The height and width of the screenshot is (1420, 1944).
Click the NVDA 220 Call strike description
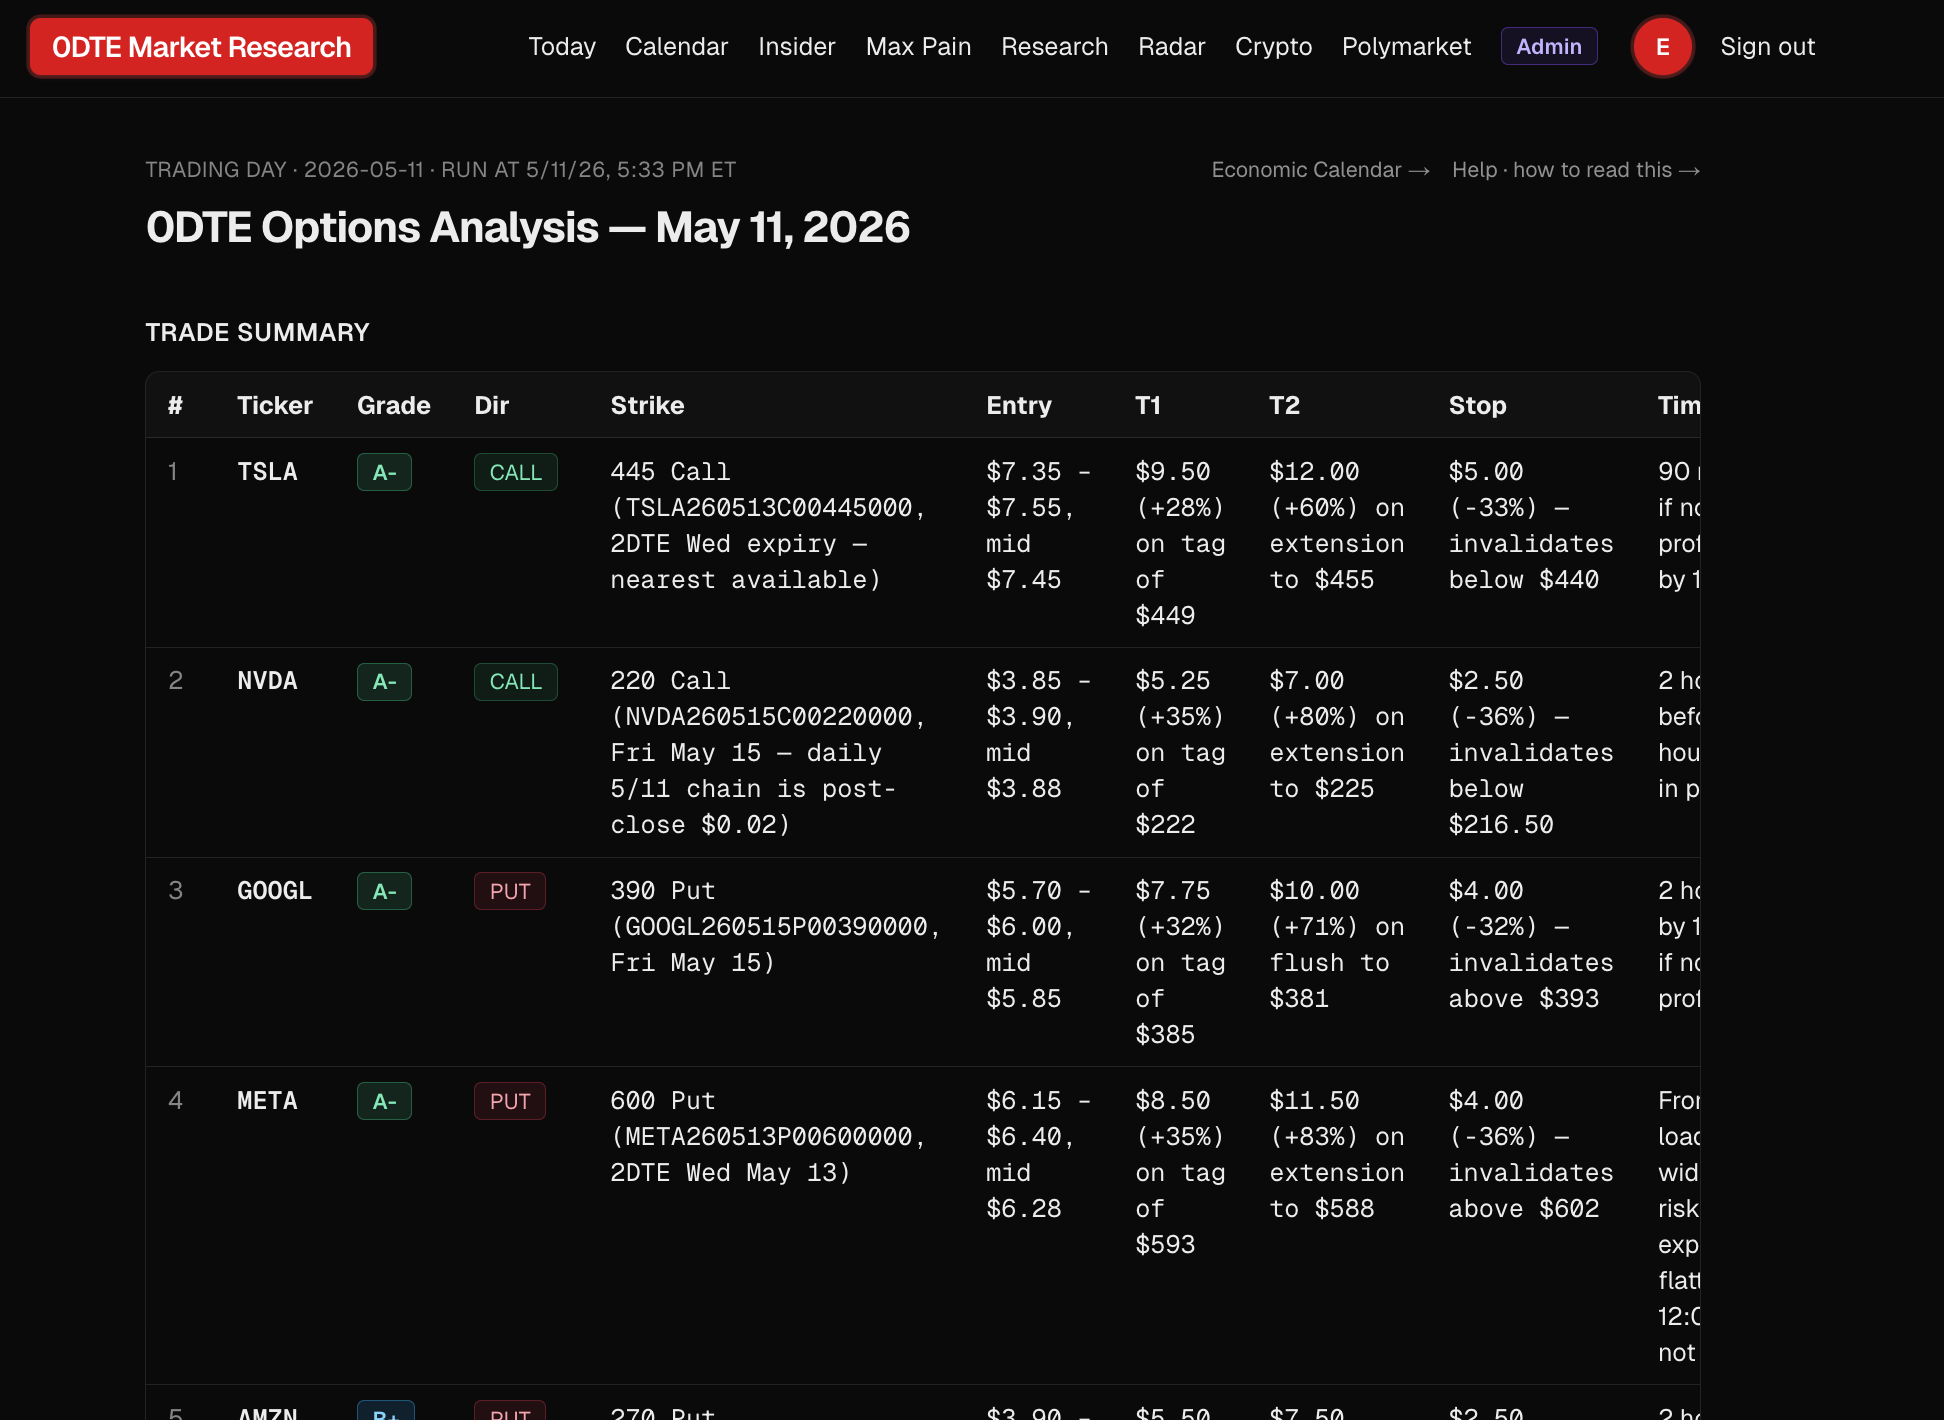click(768, 753)
